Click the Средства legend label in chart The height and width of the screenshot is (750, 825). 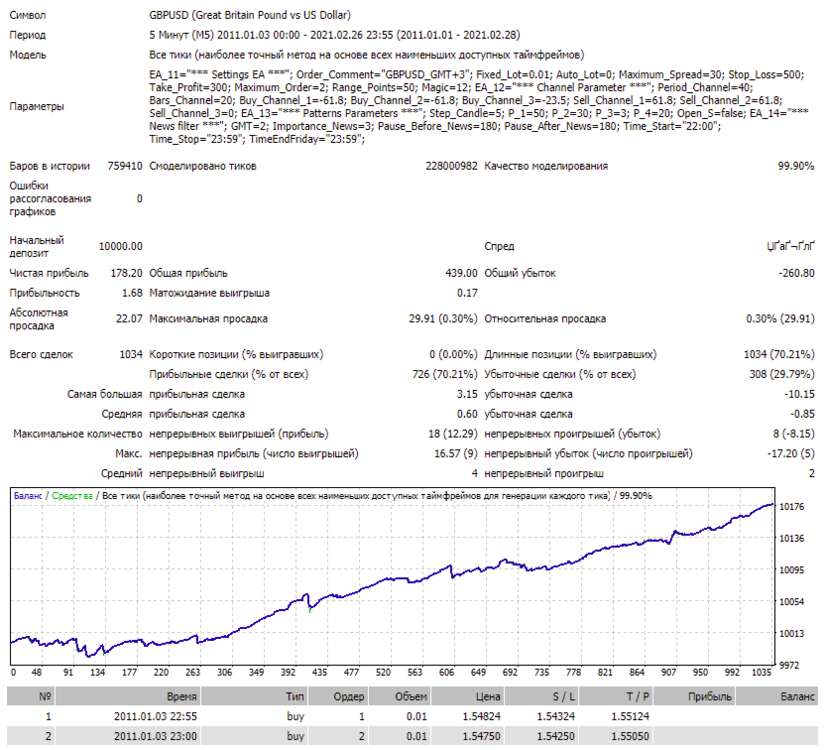click(72, 496)
